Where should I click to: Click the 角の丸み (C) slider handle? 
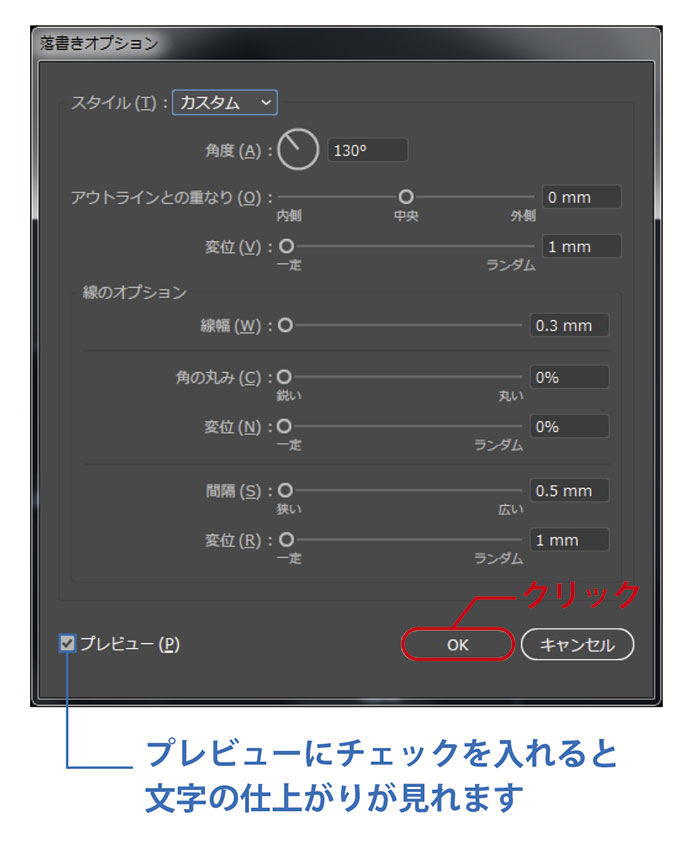pos(284,377)
